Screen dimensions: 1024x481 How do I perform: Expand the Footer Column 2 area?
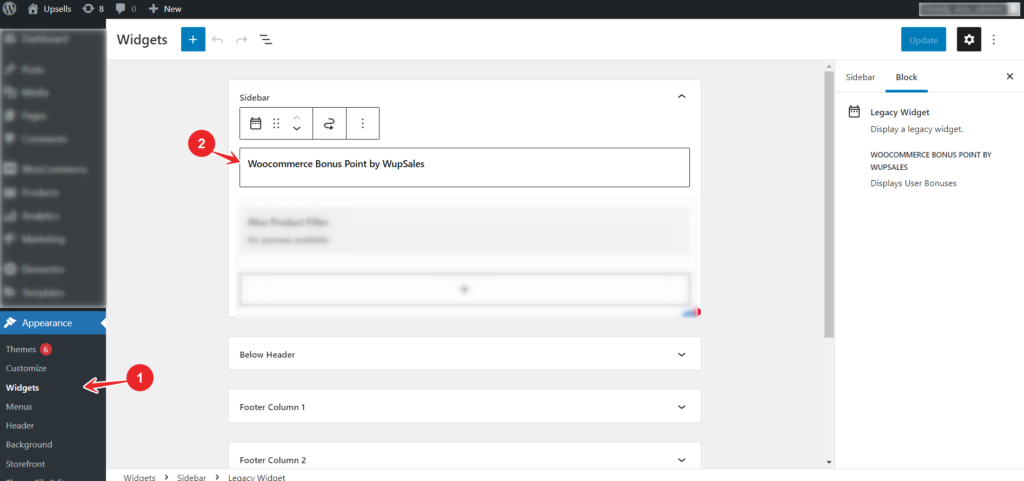[x=464, y=459]
